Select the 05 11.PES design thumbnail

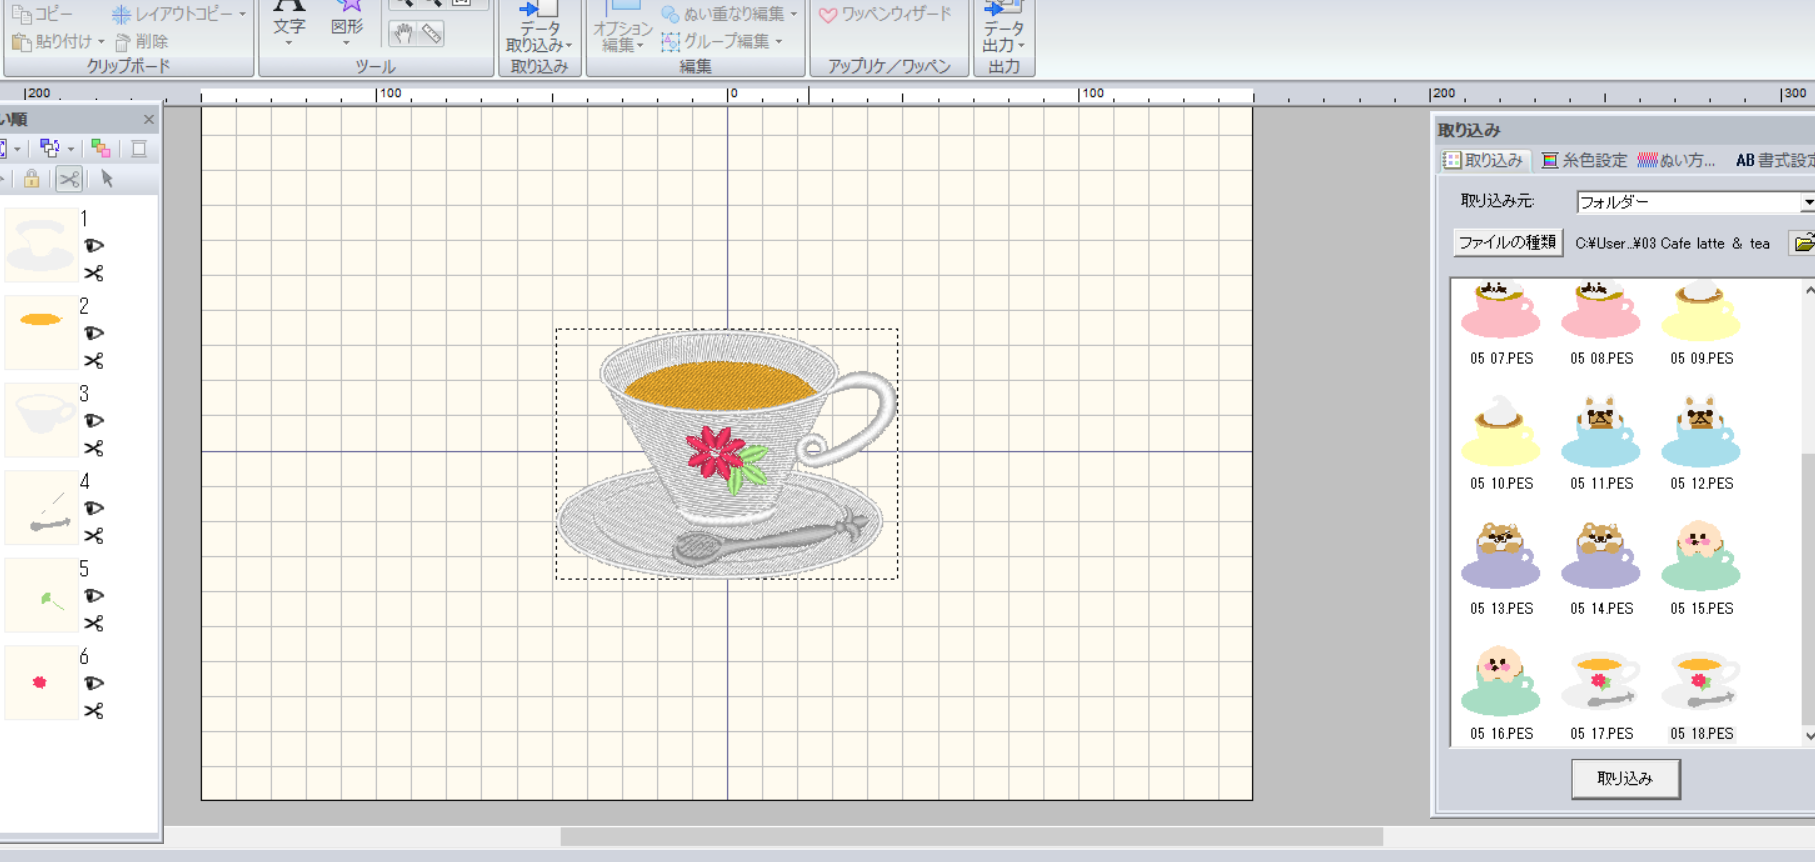tap(1601, 443)
